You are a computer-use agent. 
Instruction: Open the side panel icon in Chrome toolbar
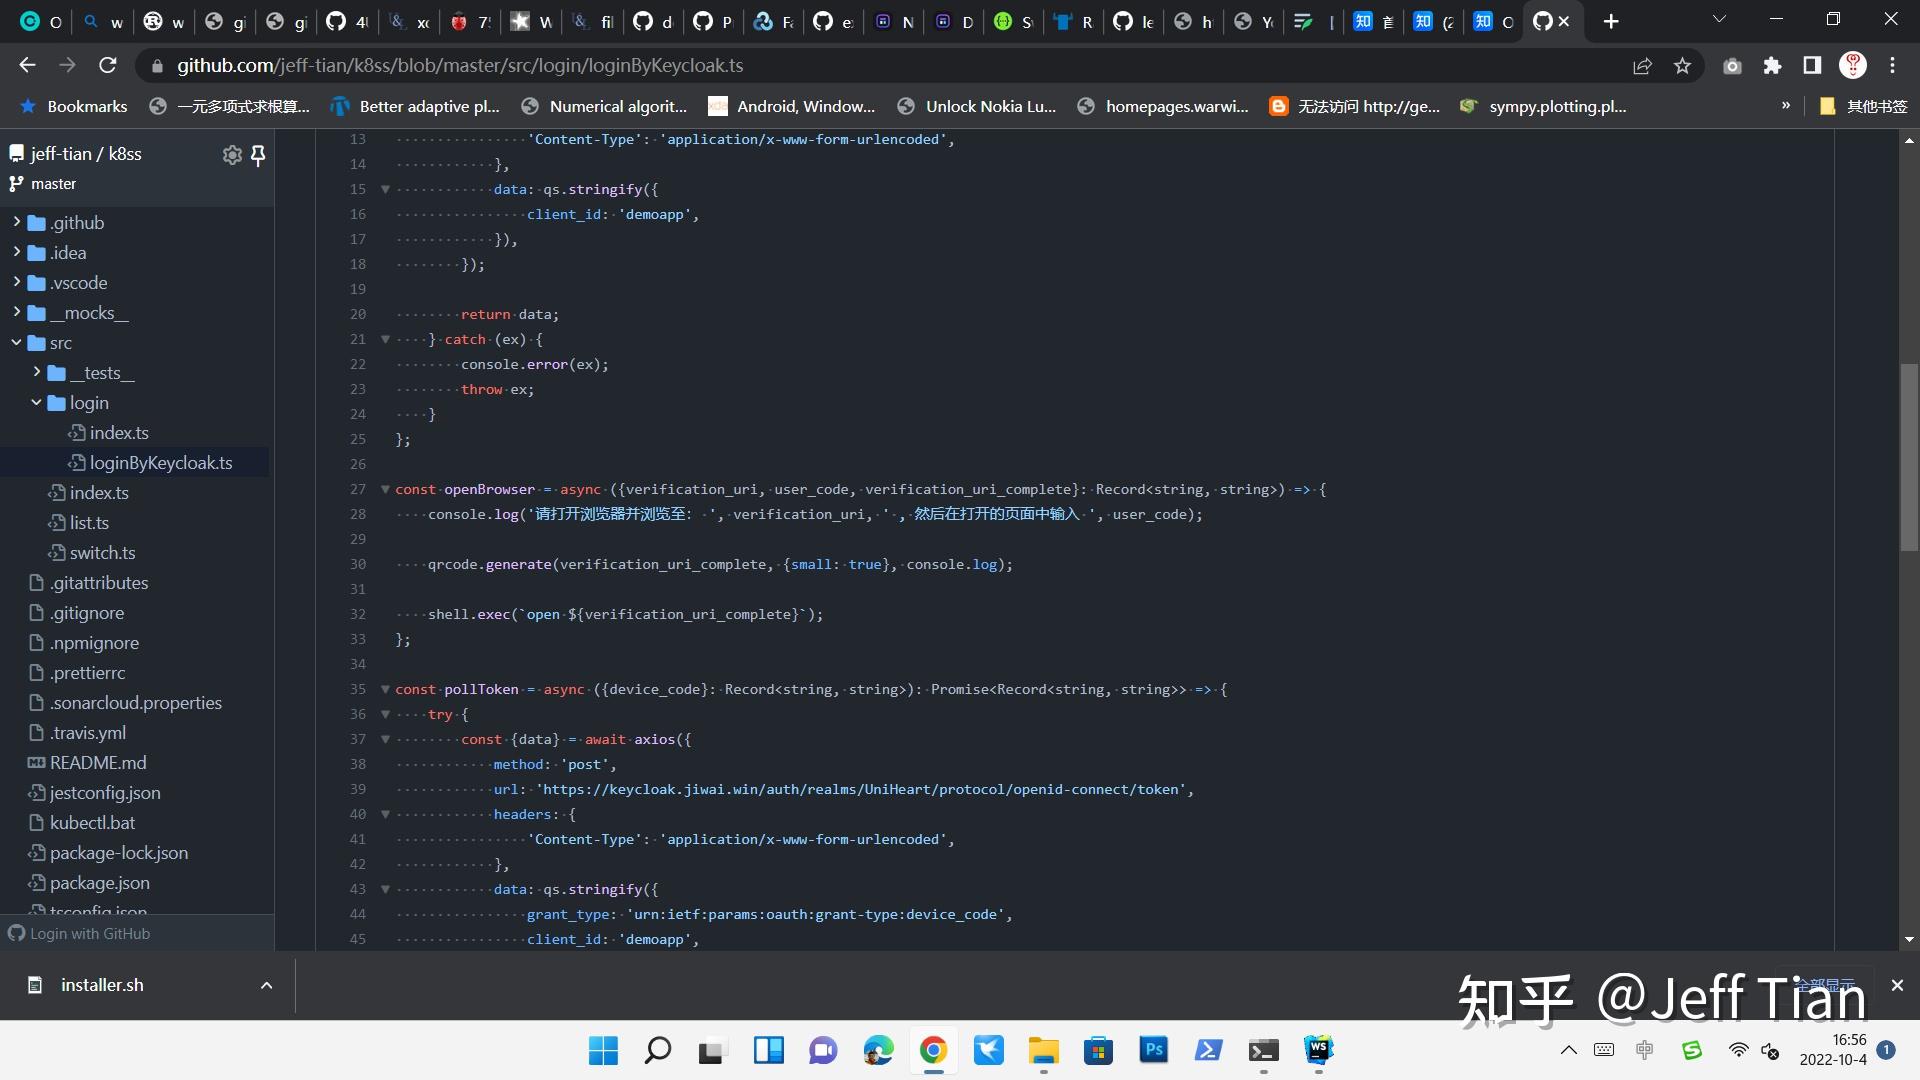(1812, 66)
